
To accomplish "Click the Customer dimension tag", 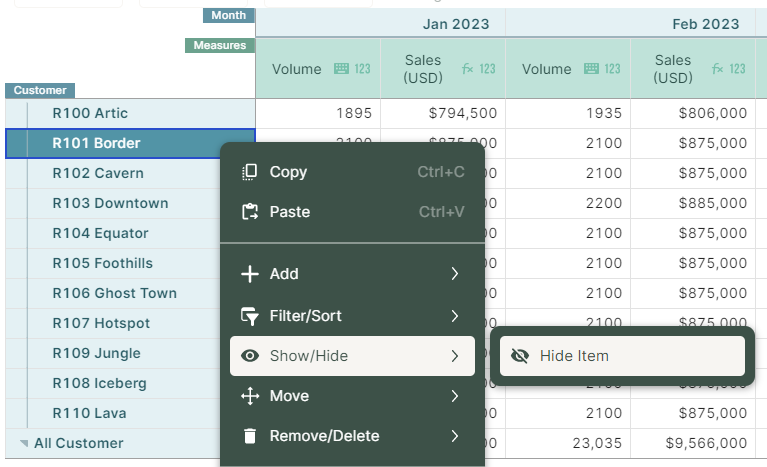I will [x=40, y=90].
